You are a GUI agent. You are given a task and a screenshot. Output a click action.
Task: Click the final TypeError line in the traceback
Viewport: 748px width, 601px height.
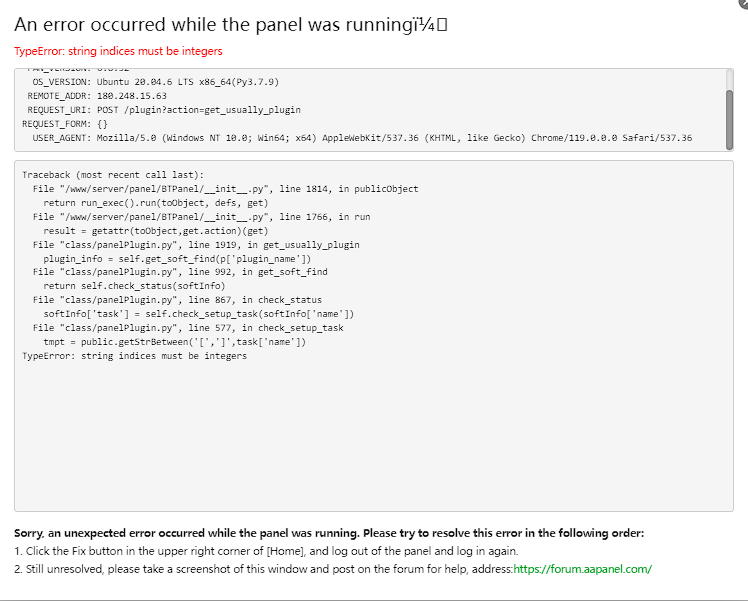134,356
